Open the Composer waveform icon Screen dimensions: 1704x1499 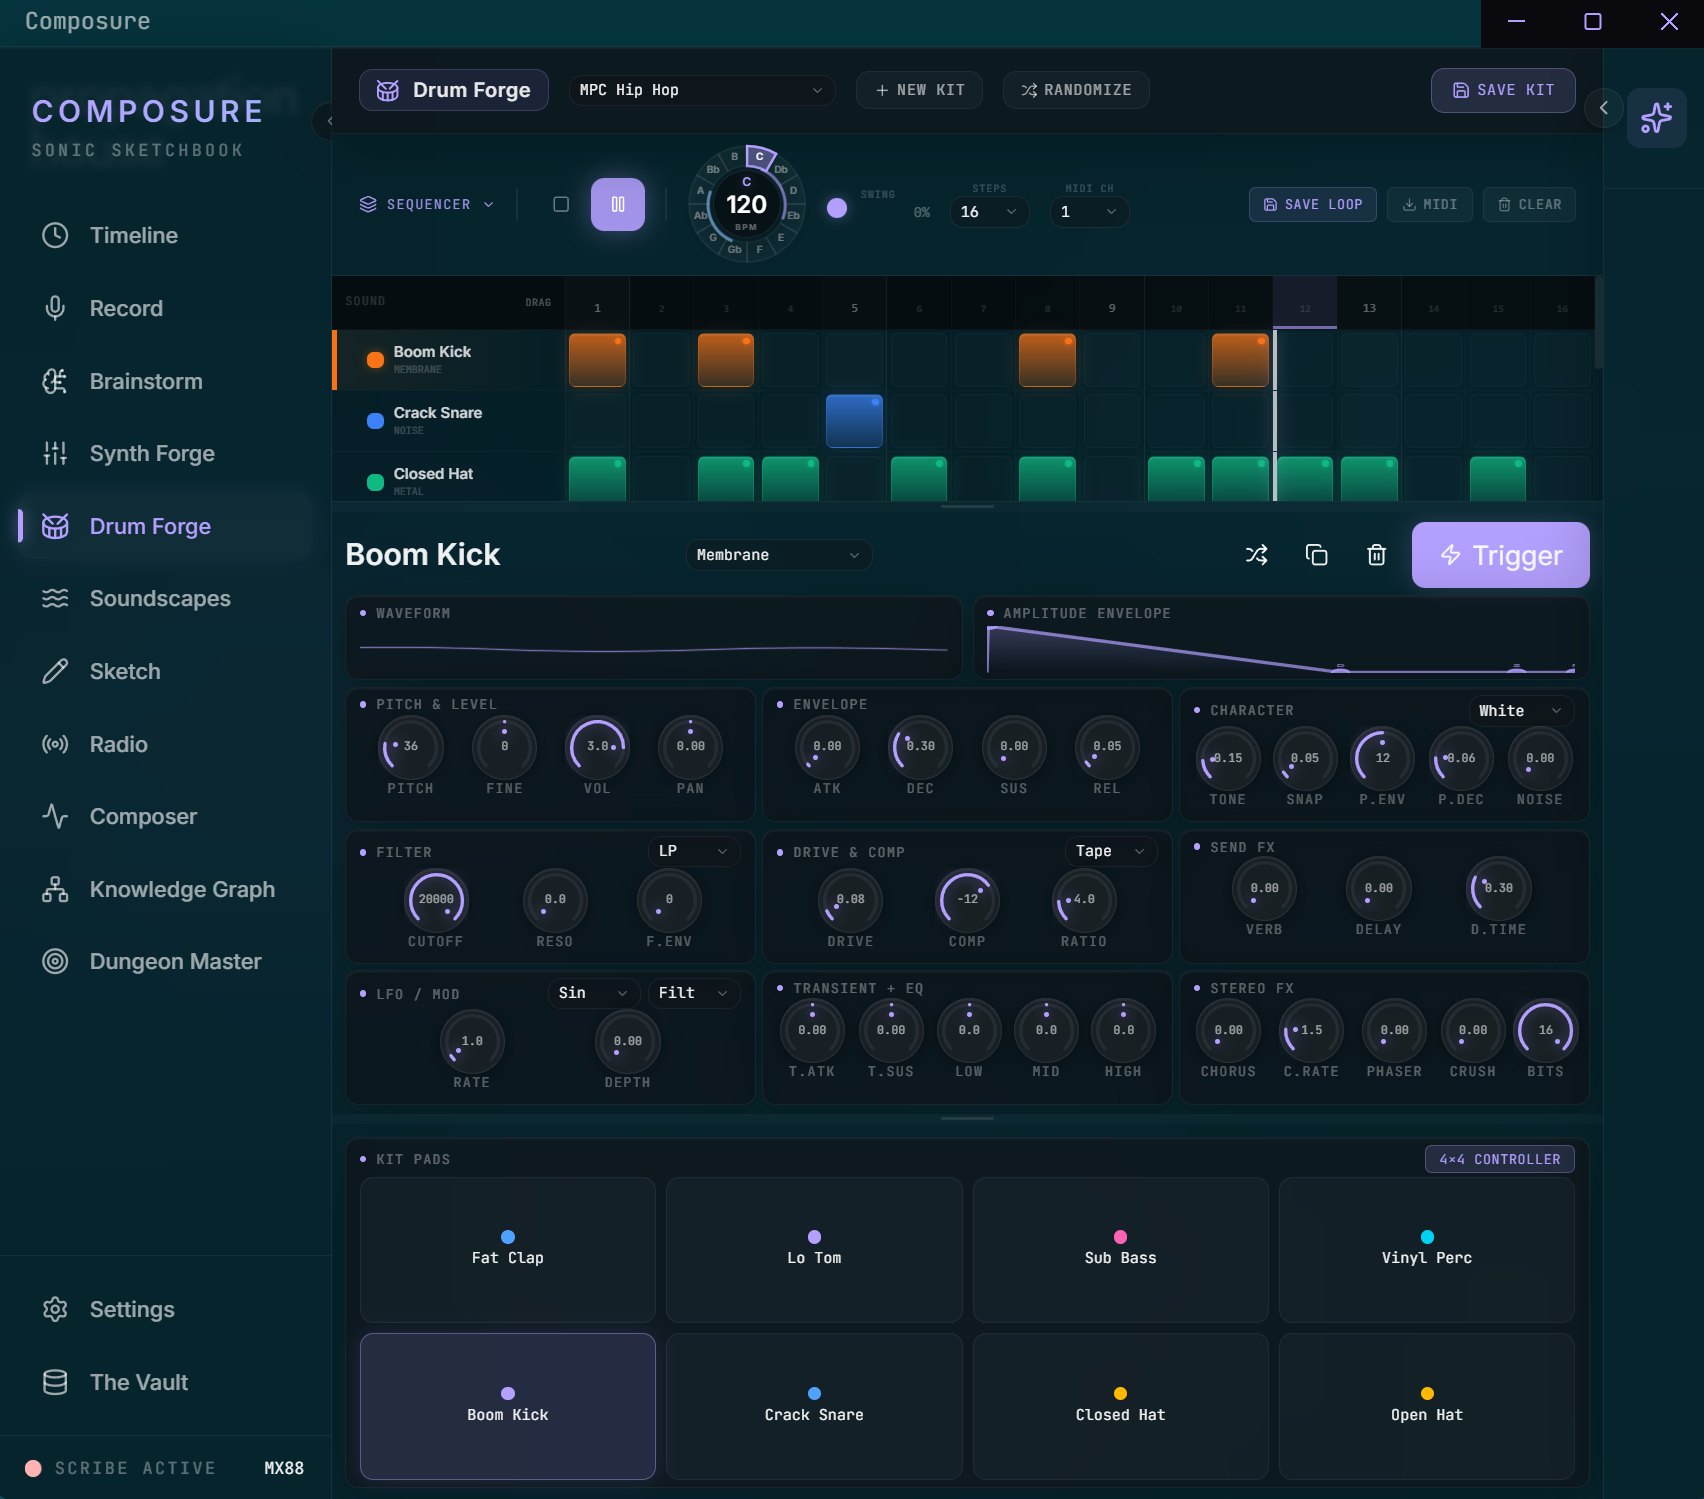tap(55, 816)
